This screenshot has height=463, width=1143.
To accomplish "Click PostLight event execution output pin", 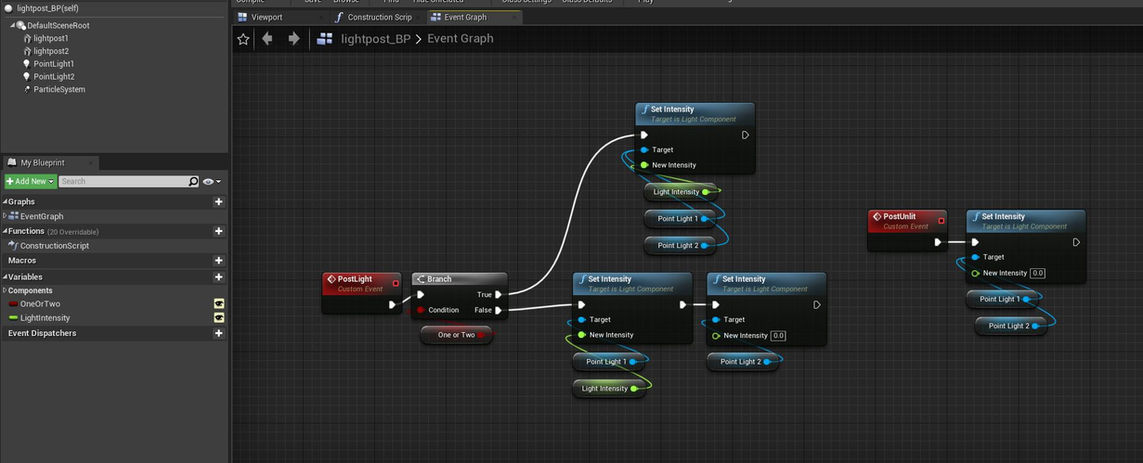I will [x=392, y=305].
